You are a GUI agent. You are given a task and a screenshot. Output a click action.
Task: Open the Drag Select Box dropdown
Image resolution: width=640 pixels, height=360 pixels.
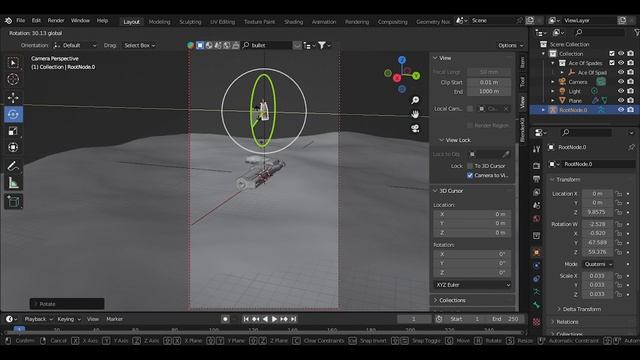[x=140, y=45]
